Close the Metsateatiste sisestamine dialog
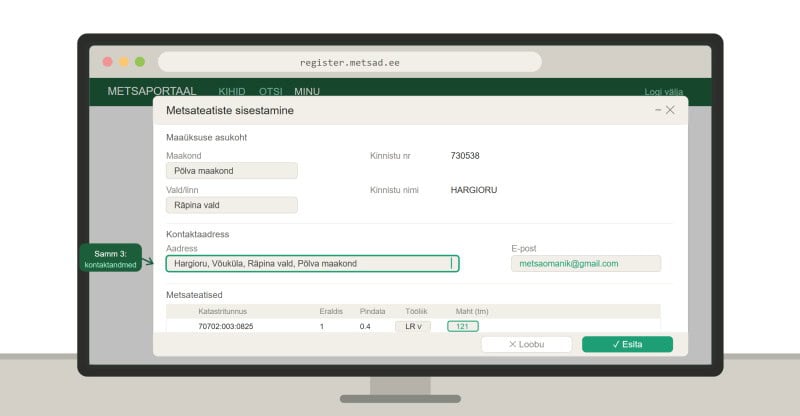Viewport: 800px width, 416px height. (x=670, y=110)
